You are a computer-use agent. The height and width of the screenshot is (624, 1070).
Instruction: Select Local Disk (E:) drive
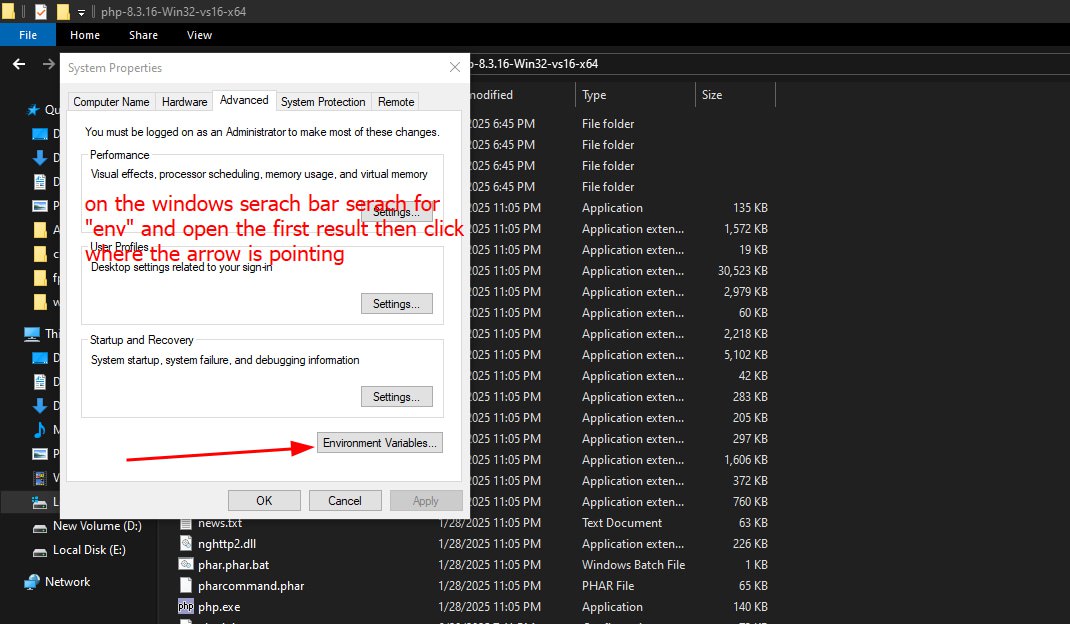click(89, 550)
